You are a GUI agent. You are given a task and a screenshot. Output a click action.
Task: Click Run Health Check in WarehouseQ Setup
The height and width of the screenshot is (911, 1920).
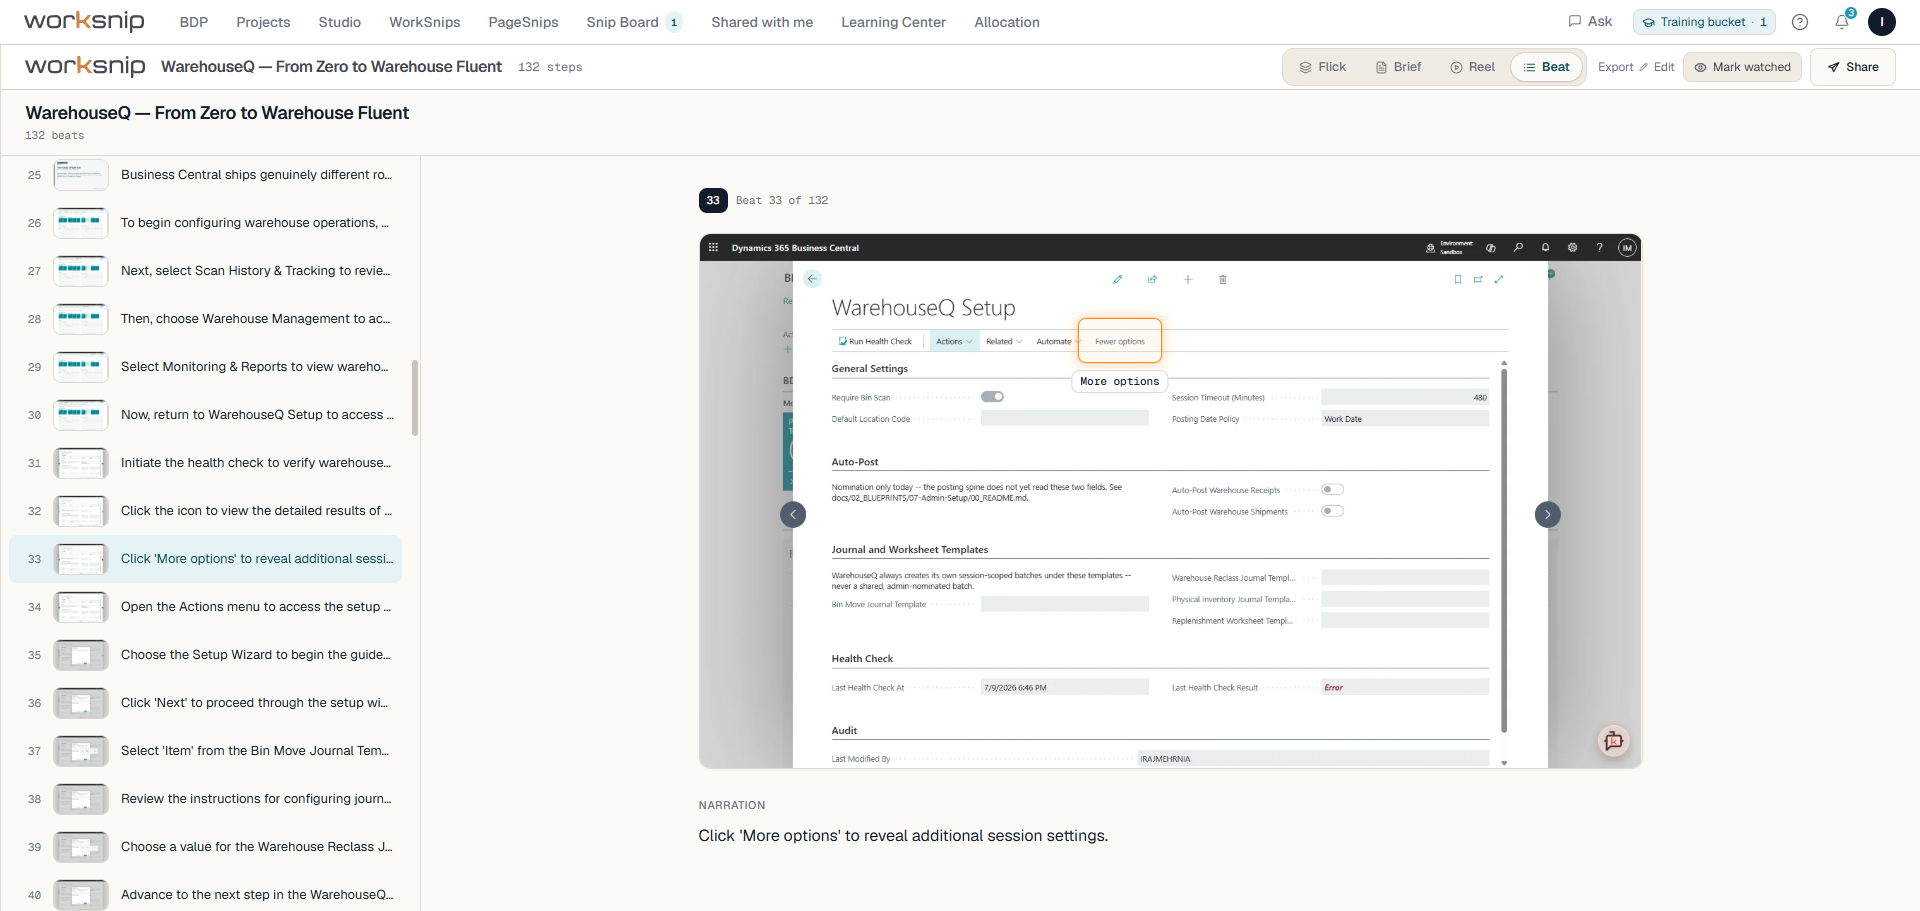pos(876,342)
